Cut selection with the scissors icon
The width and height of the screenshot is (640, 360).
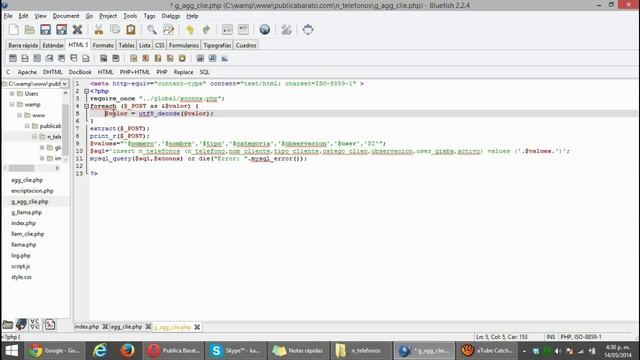98,30
